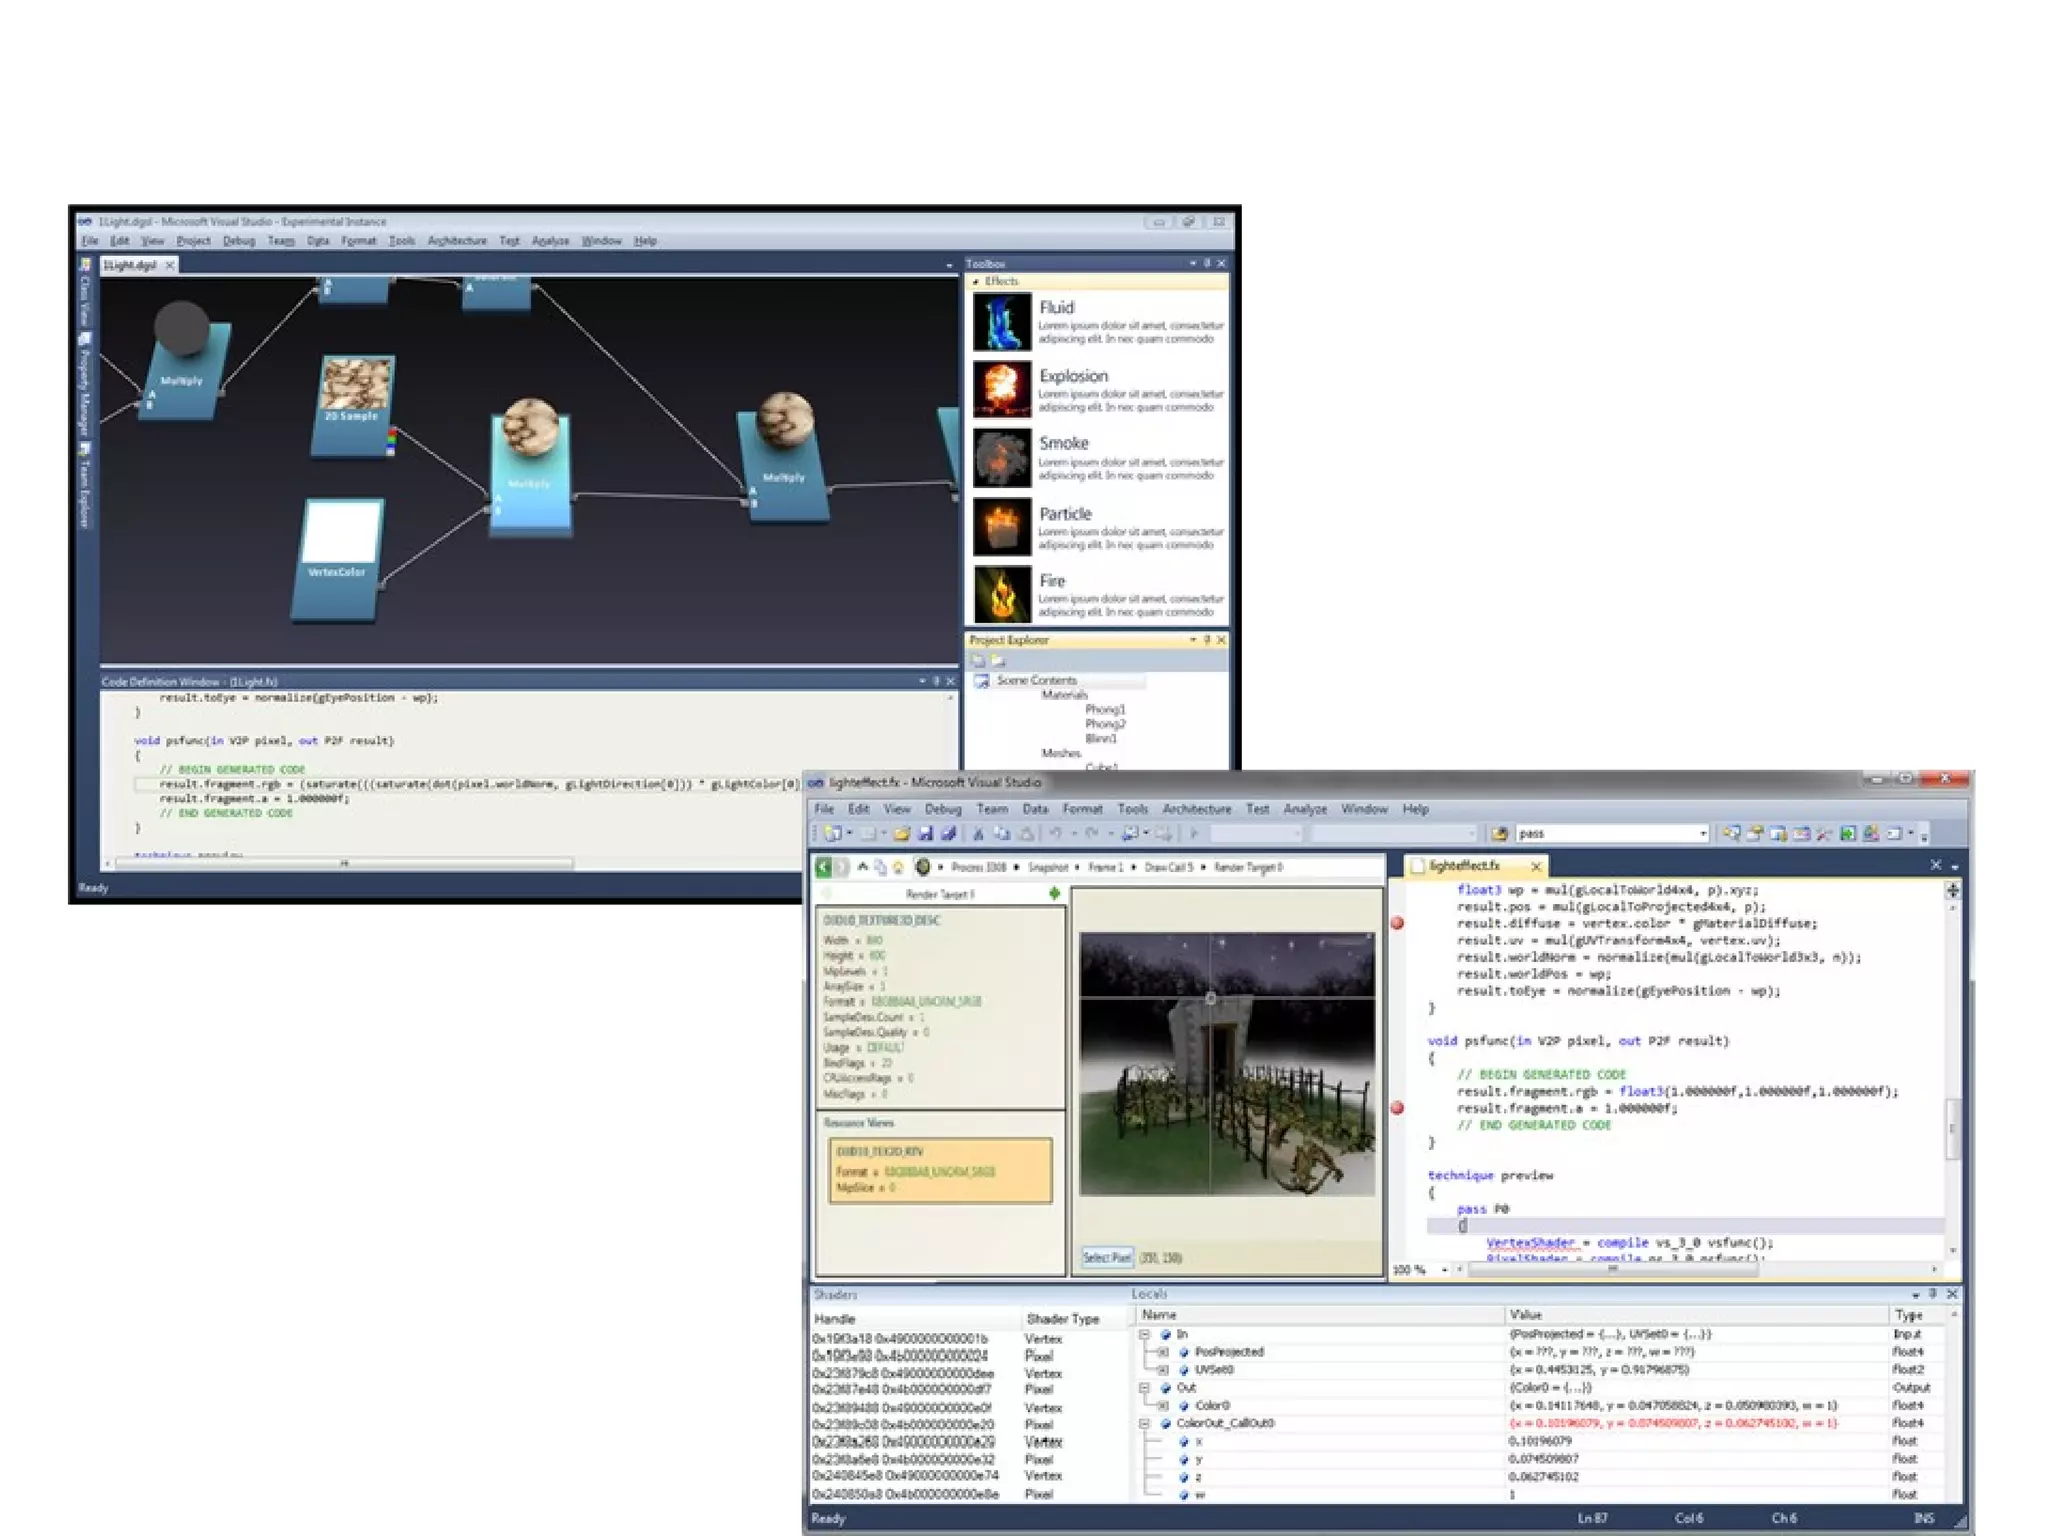Switch to the lighteffect.fx tab
The width and height of the screenshot is (2048, 1536).
1465,865
